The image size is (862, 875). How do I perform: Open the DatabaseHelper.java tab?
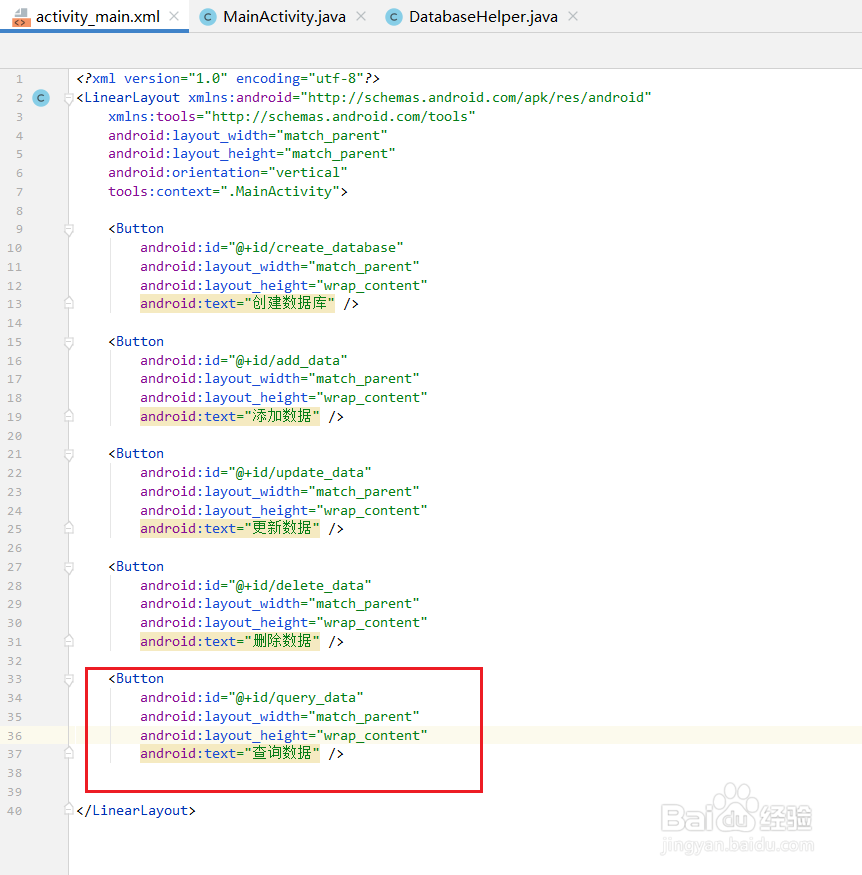tap(483, 17)
